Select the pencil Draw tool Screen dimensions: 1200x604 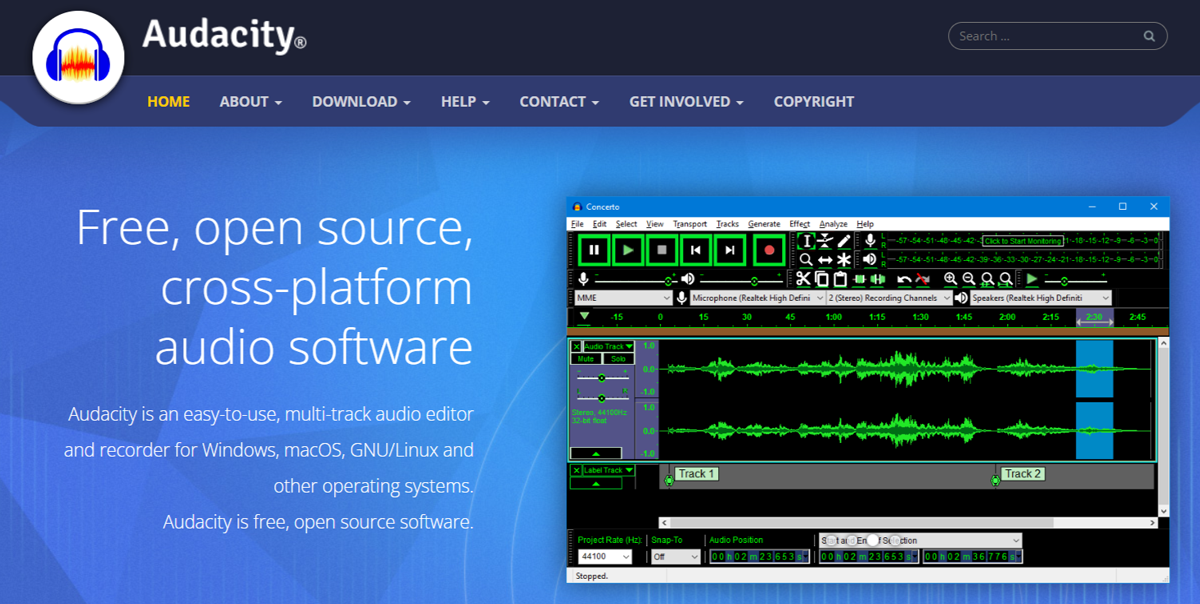[x=843, y=241]
